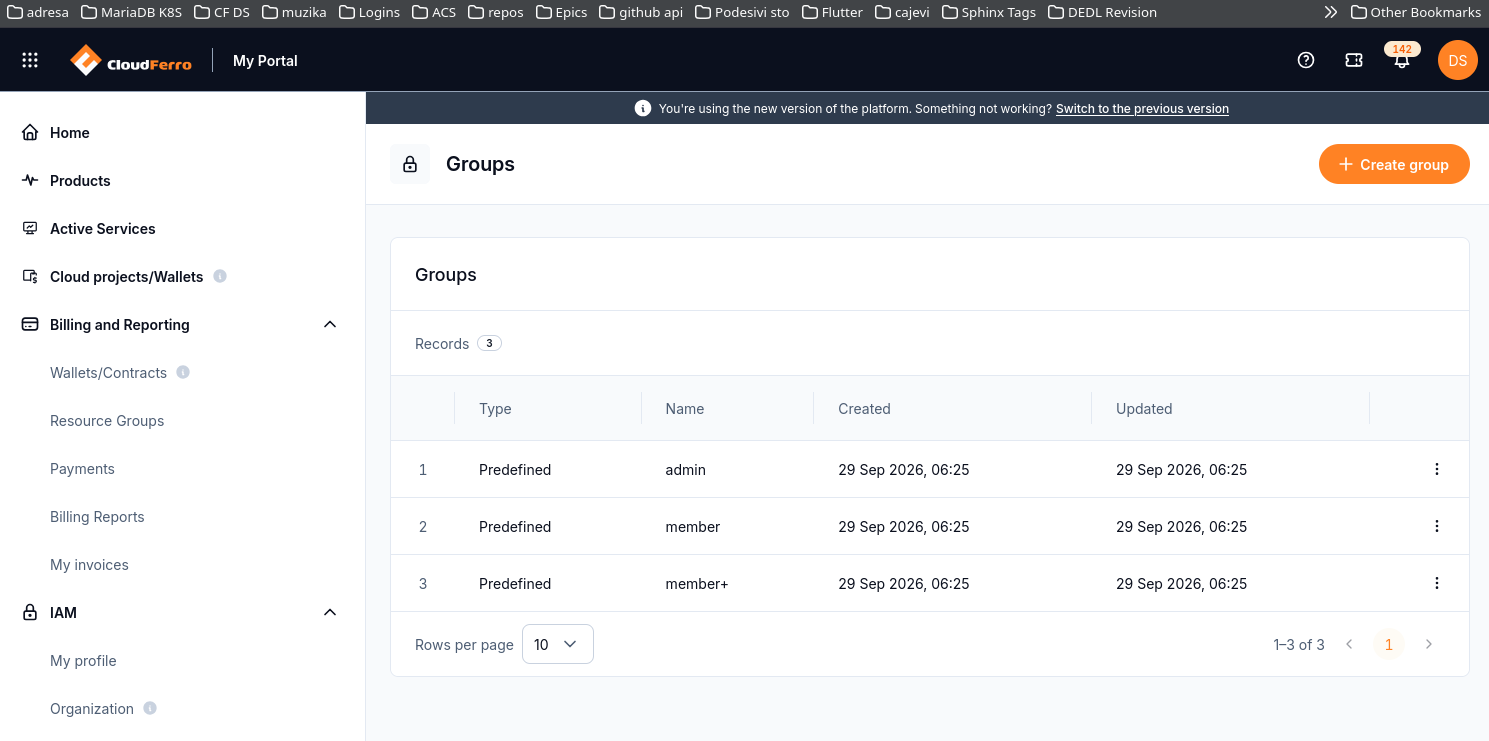Click the lock icon beside Groups heading
Screen dimensions: 1489x741
click(410, 164)
